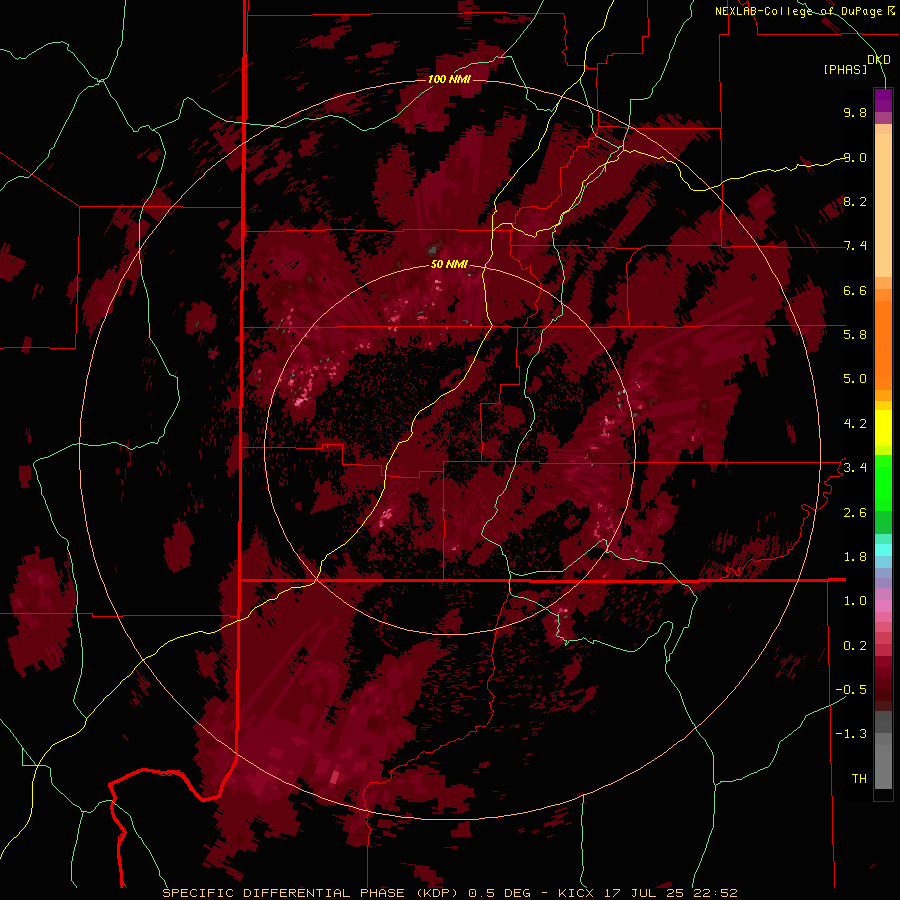This screenshot has width=900, height=900.
Task: Pick the purple segment atop the color bar
Action: click(x=883, y=100)
